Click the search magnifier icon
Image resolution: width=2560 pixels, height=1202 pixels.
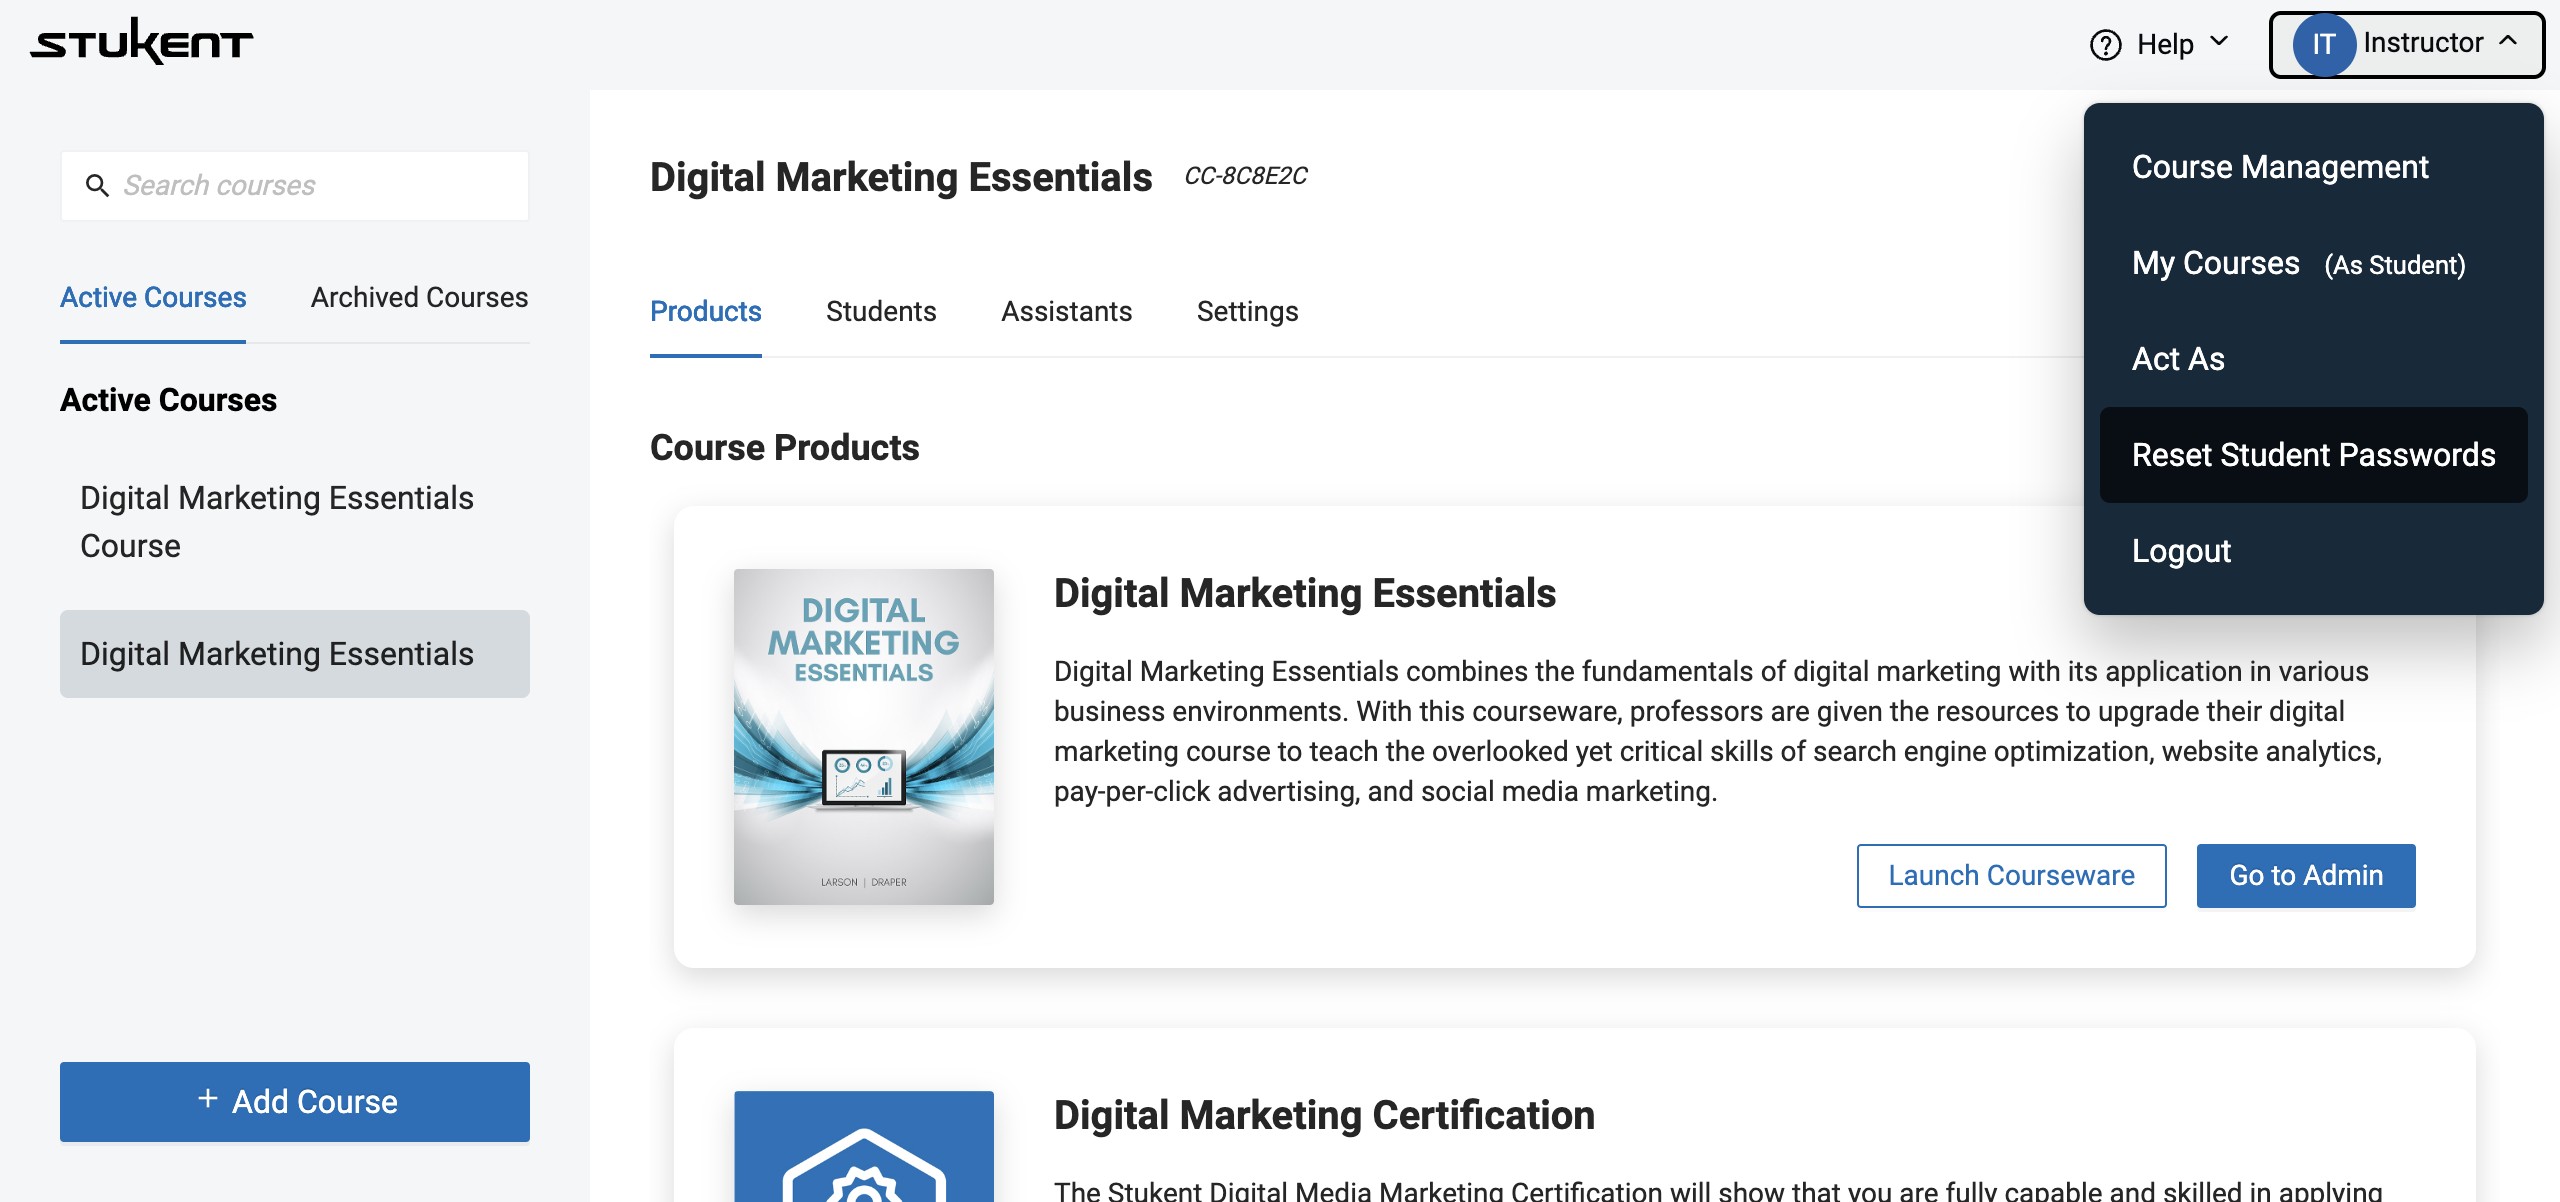[x=97, y=186]
